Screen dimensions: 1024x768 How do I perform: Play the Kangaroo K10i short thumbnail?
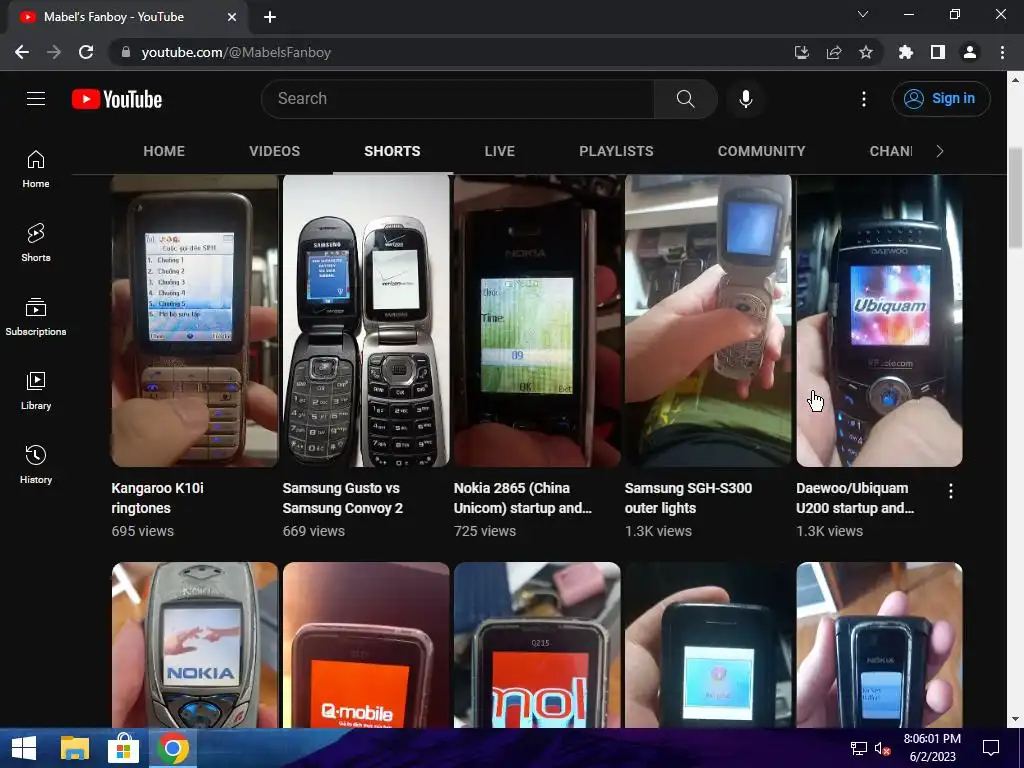coord(195,321)
